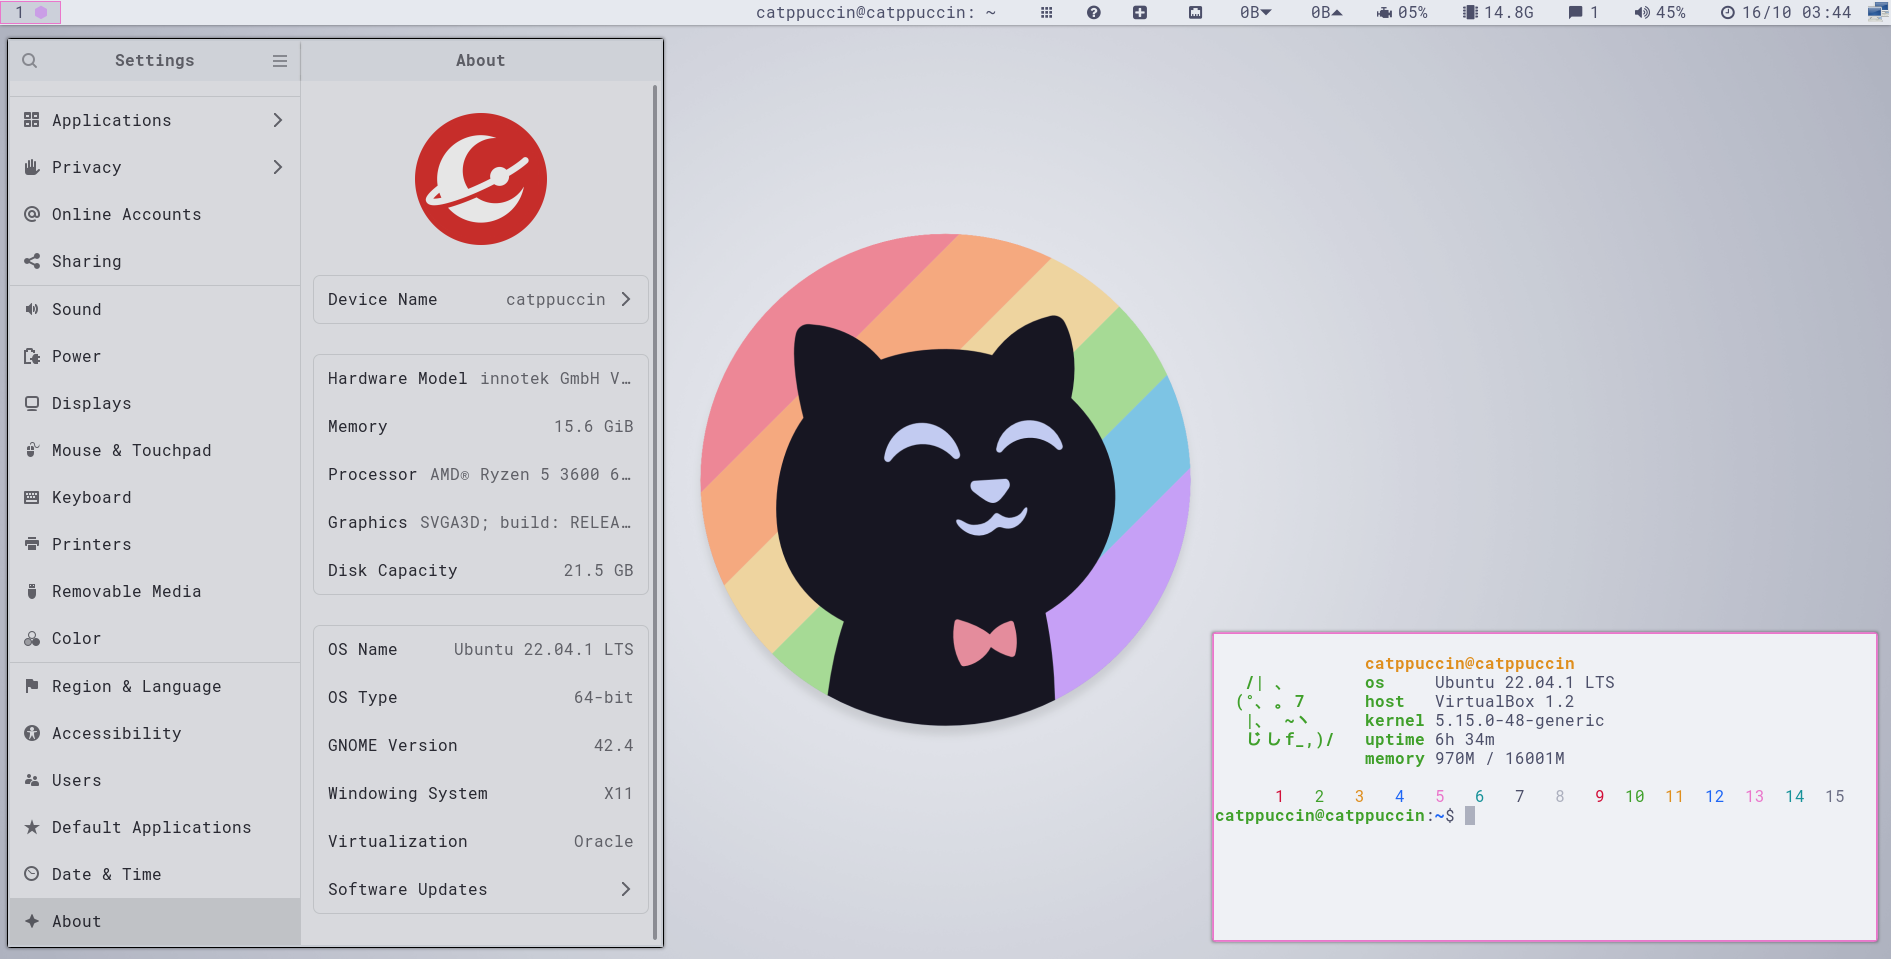Click download speed 0B down indicator
The image size is (1891, 959).
[x=1256, y=12]
